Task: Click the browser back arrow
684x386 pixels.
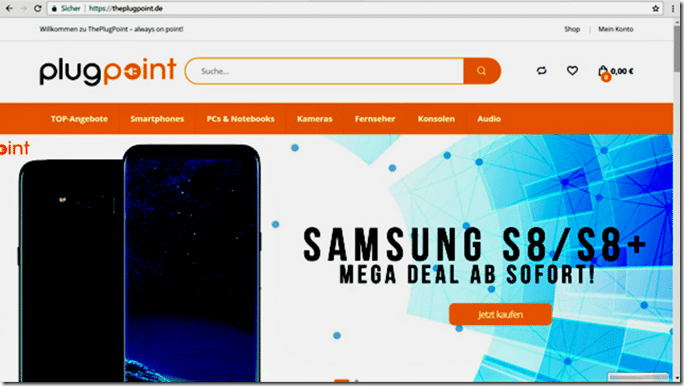Action: (x=9, y=8)
